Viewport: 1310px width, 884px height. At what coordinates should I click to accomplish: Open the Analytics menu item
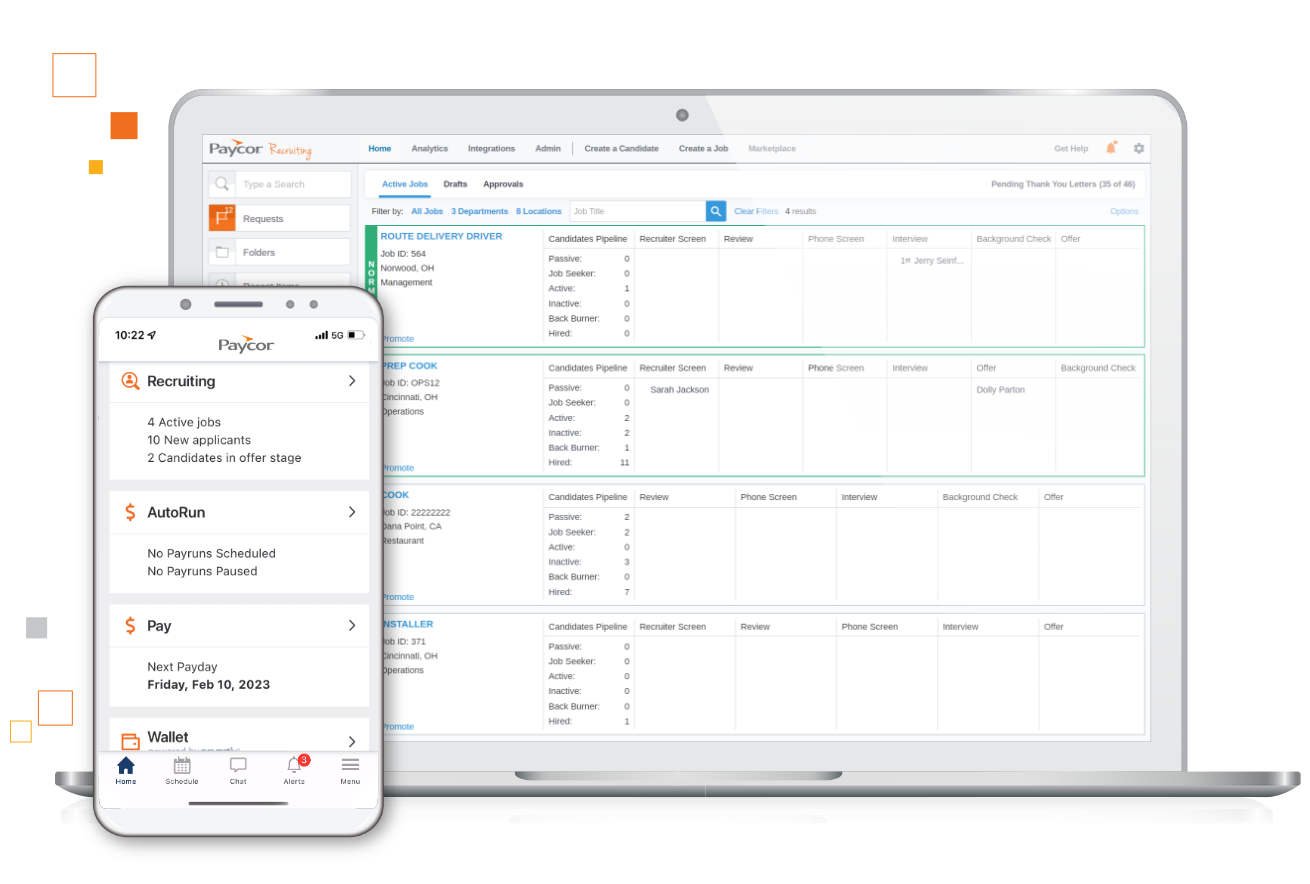(429, 148)
